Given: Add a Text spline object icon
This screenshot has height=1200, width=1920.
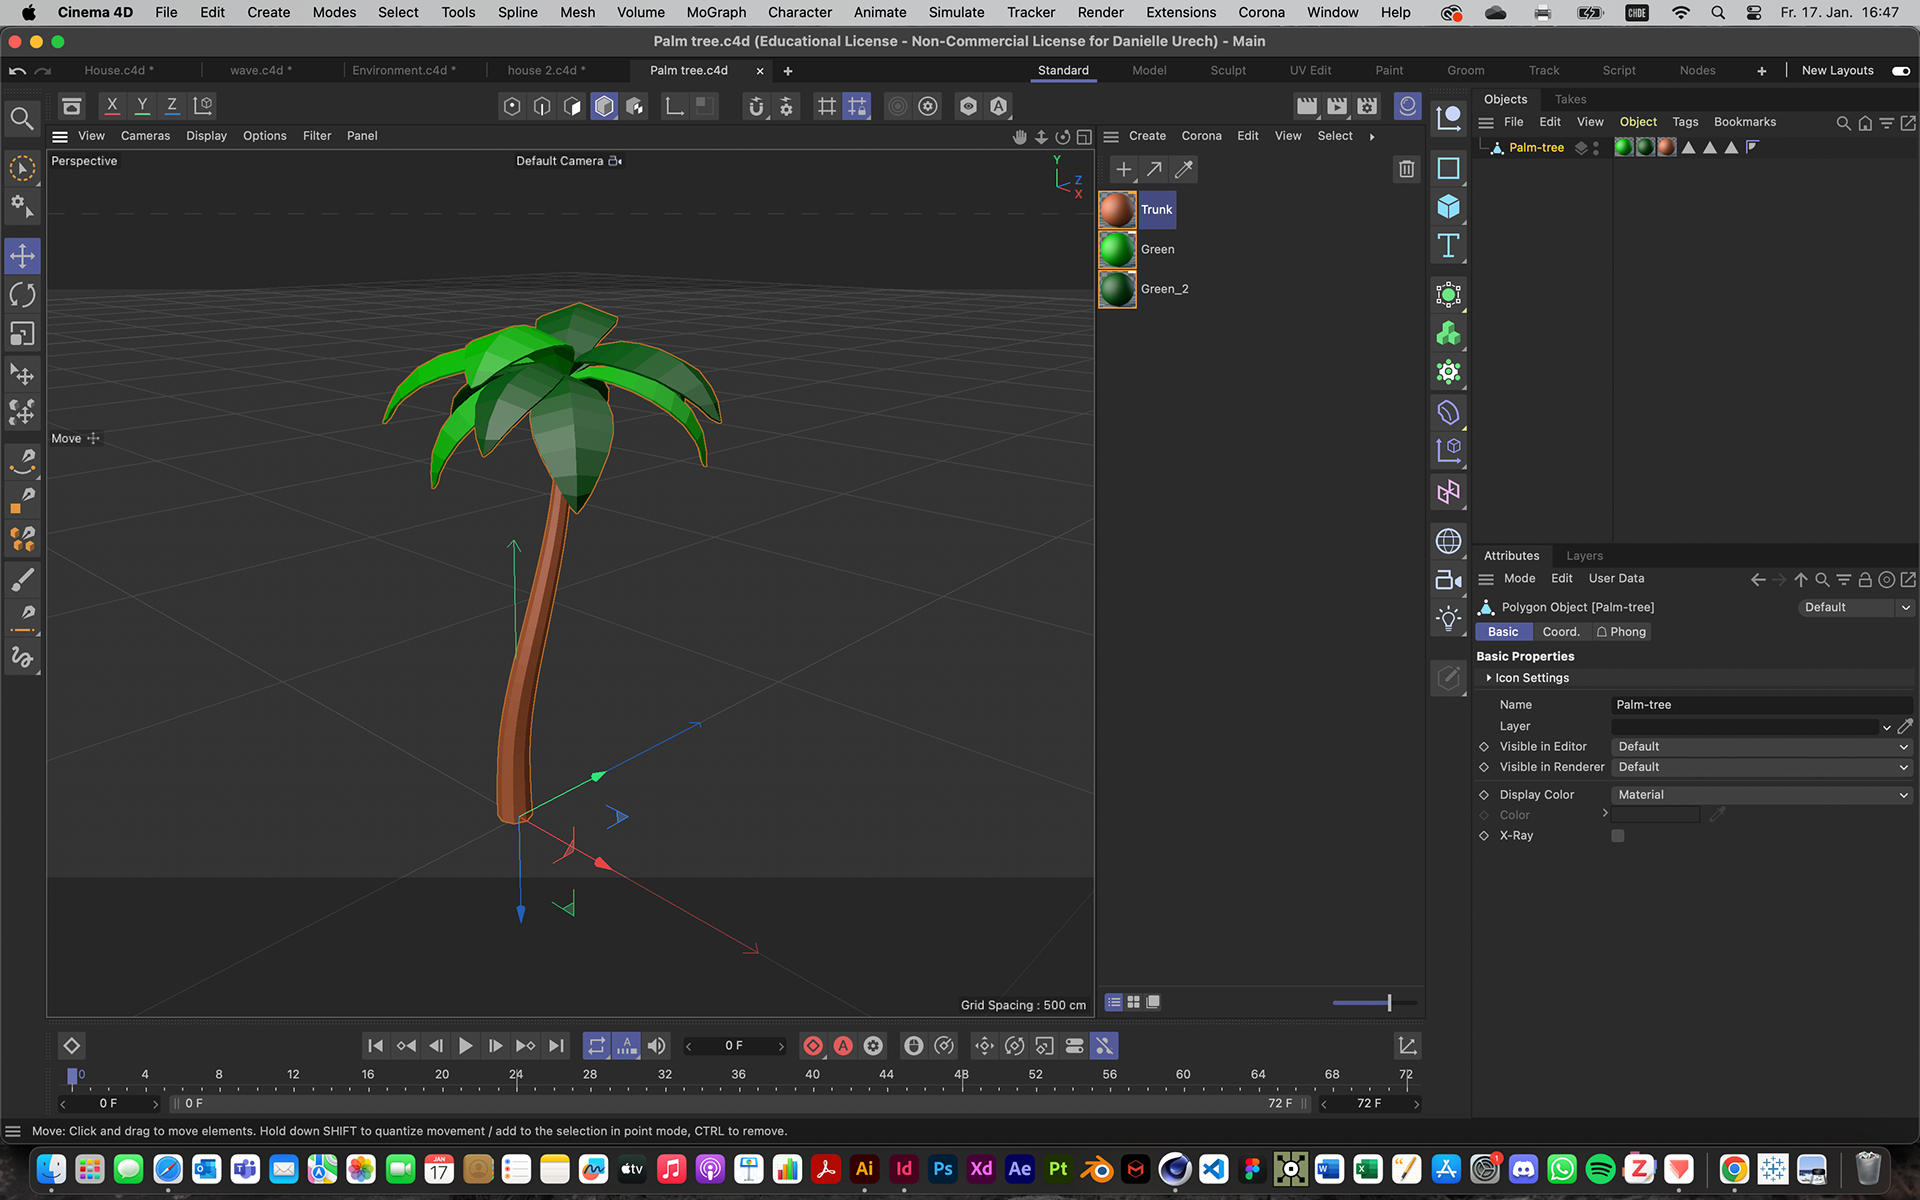Looking at the screenshot, I should [x=1448, y=246].
